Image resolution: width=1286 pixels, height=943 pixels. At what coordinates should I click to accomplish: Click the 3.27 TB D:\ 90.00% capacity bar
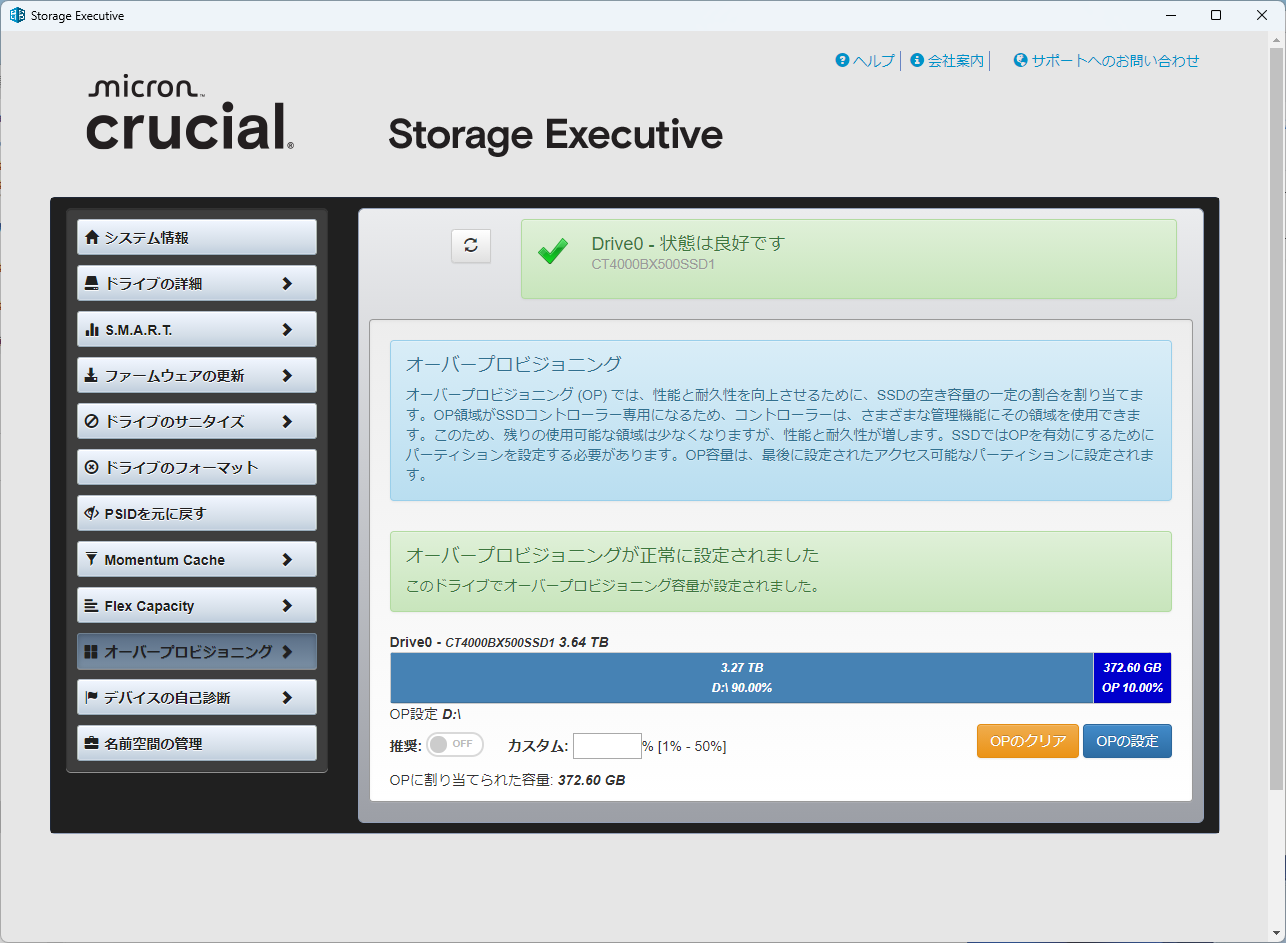click(x=742, y=678)
